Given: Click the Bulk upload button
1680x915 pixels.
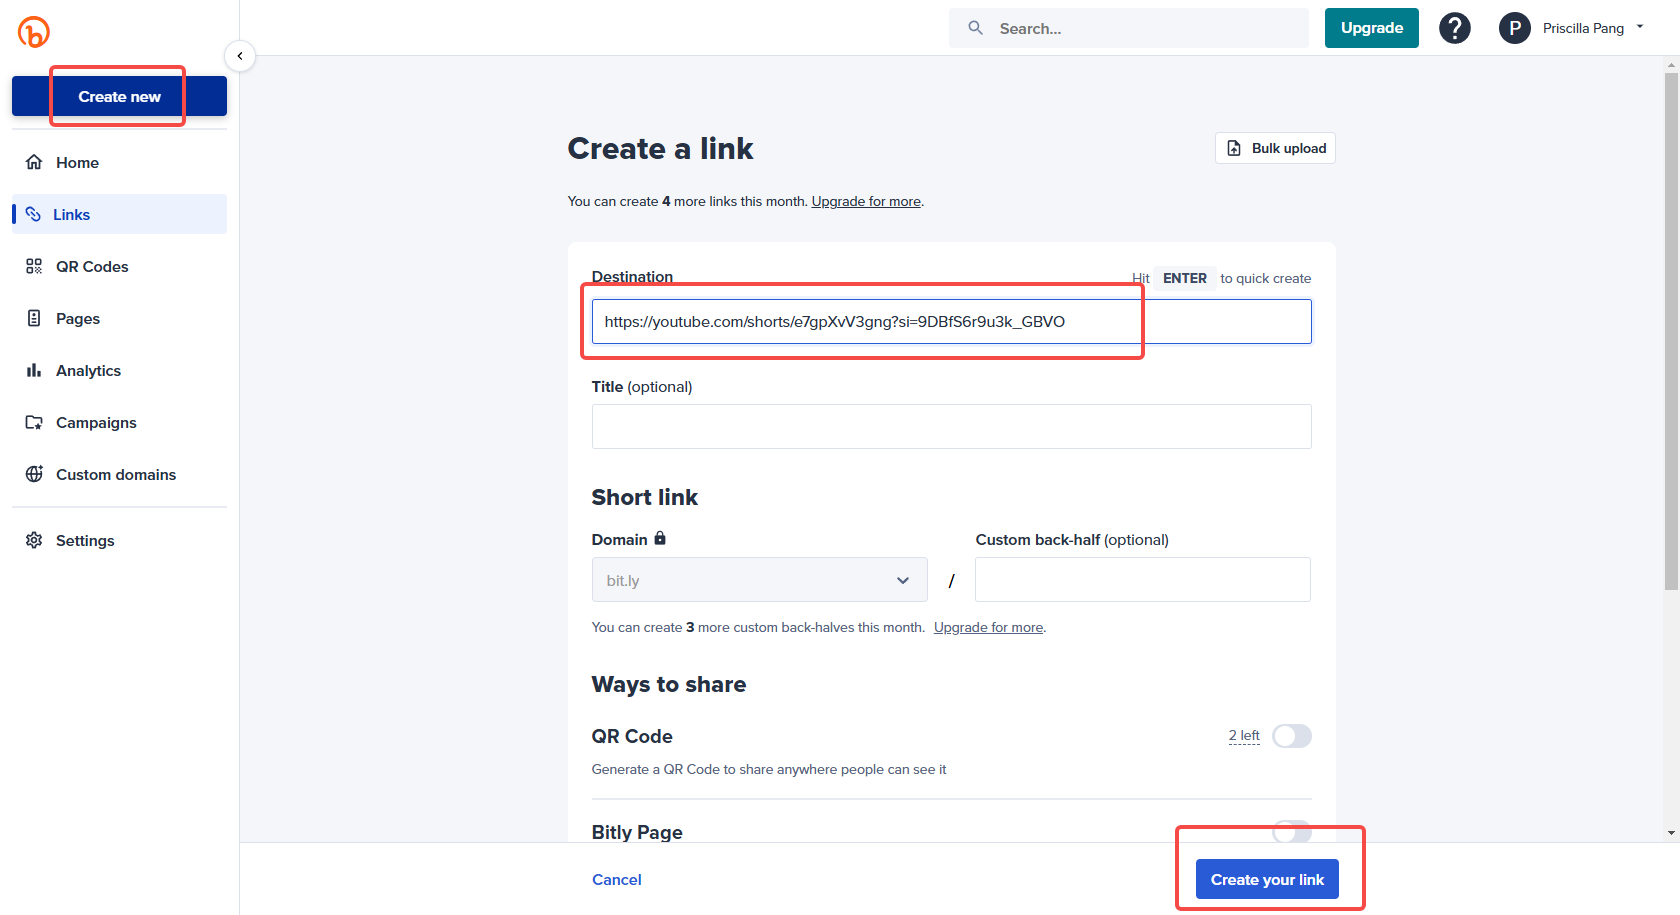Looking at the screenshot, I should click(x=1275, y=148).
